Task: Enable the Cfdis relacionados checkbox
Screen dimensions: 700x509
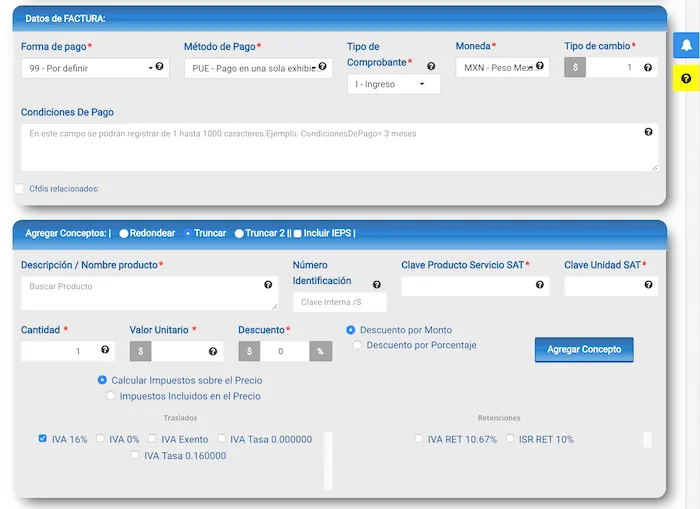Action: 19,188
